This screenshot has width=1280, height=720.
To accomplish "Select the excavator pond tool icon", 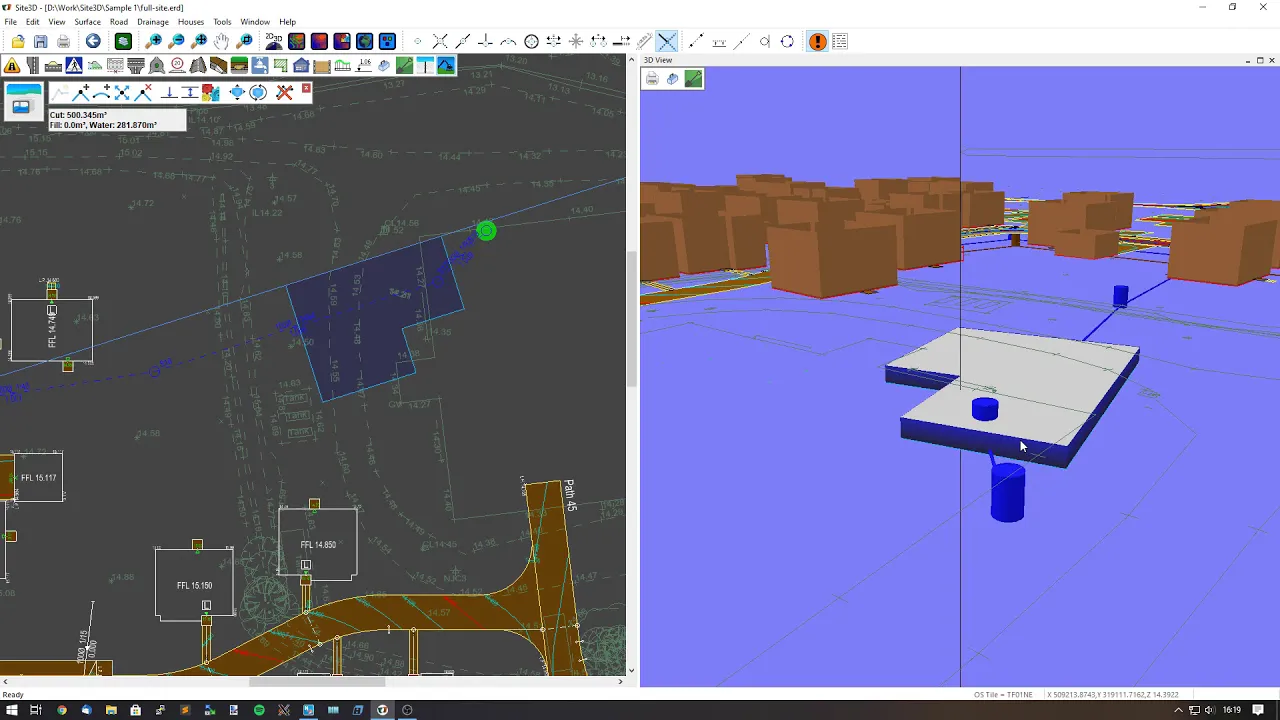I will [x=446, y=66].
